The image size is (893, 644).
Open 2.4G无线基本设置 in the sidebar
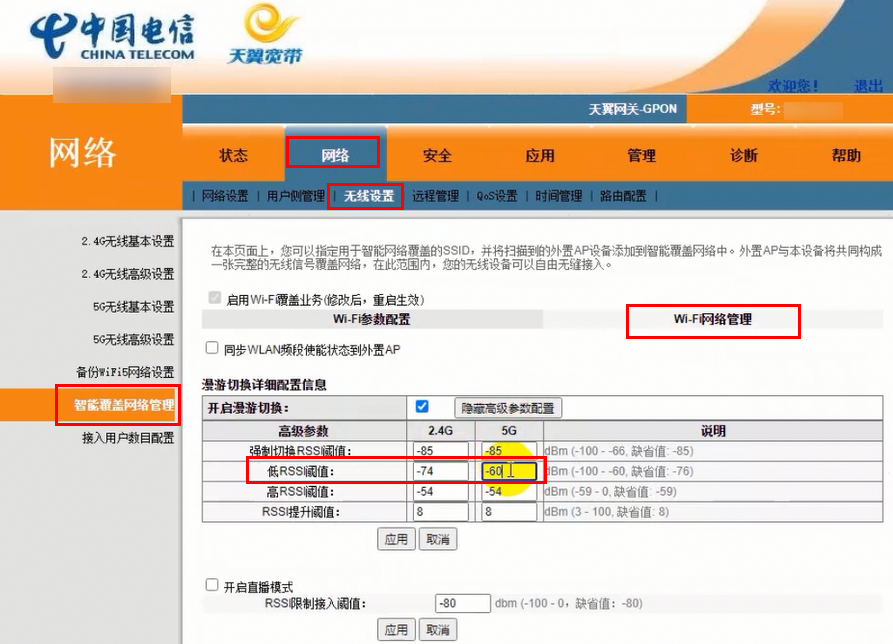pyautogui.click(x=127, y=241)
